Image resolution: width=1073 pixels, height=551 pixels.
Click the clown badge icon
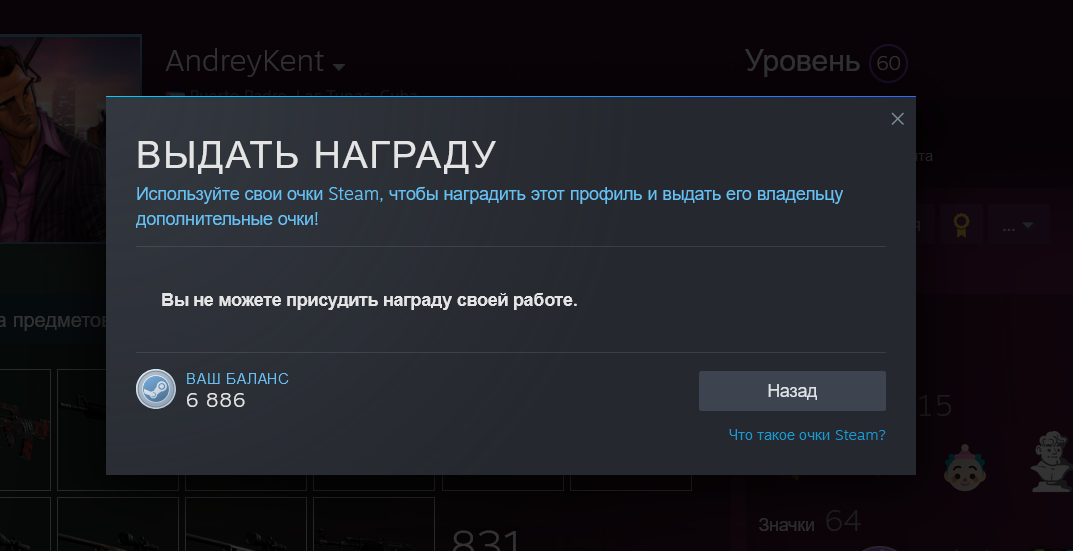(x=964, y=467)
